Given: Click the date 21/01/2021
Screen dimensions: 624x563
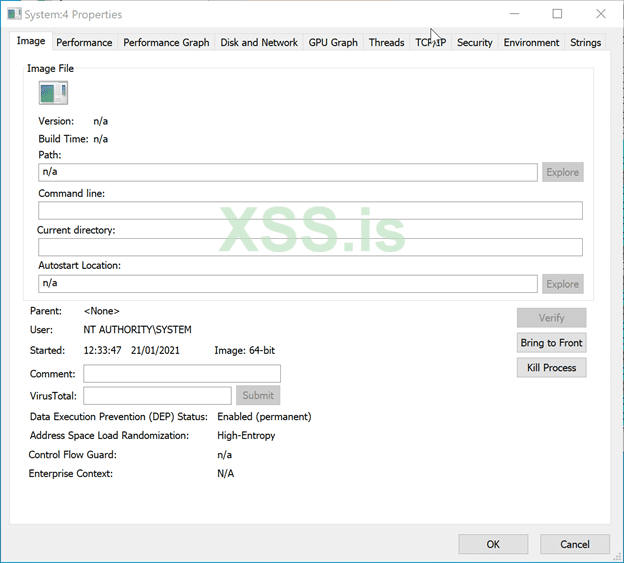Looking at the screenshot, I should pyautogui.click(x=155, y=350).
